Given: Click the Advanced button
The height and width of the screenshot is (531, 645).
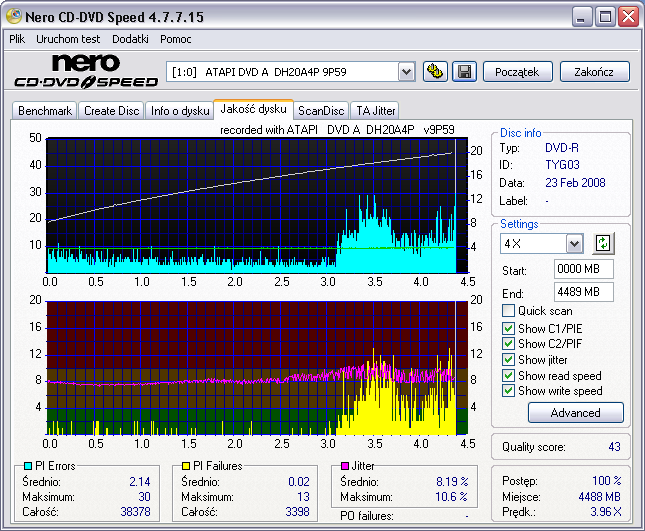Looking at the screenshot, I should (x=575, y=413).
